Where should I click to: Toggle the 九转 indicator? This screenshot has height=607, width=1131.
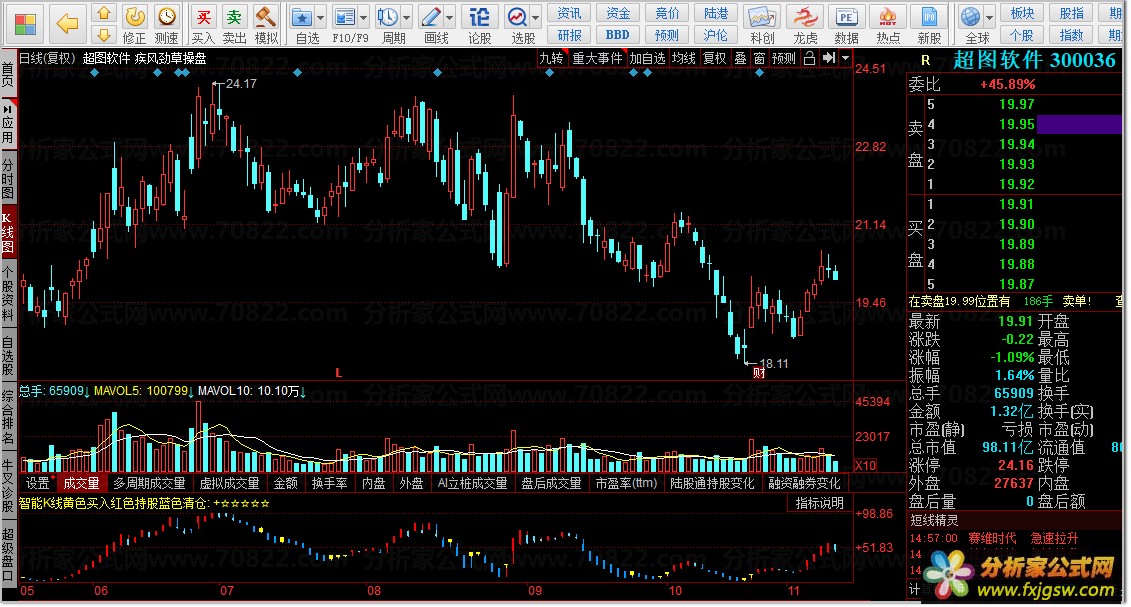tap(552, 58)
